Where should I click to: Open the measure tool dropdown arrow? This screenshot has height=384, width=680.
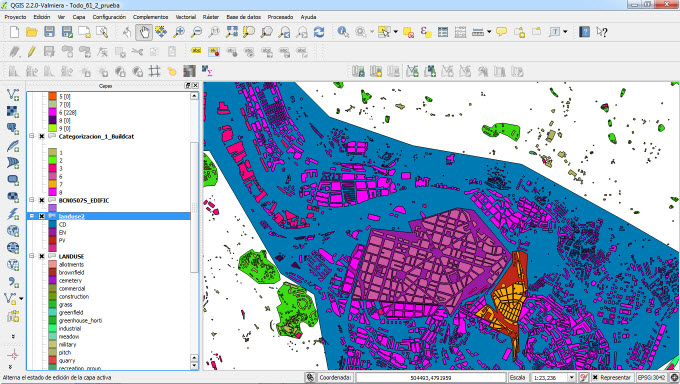[489, 32]
